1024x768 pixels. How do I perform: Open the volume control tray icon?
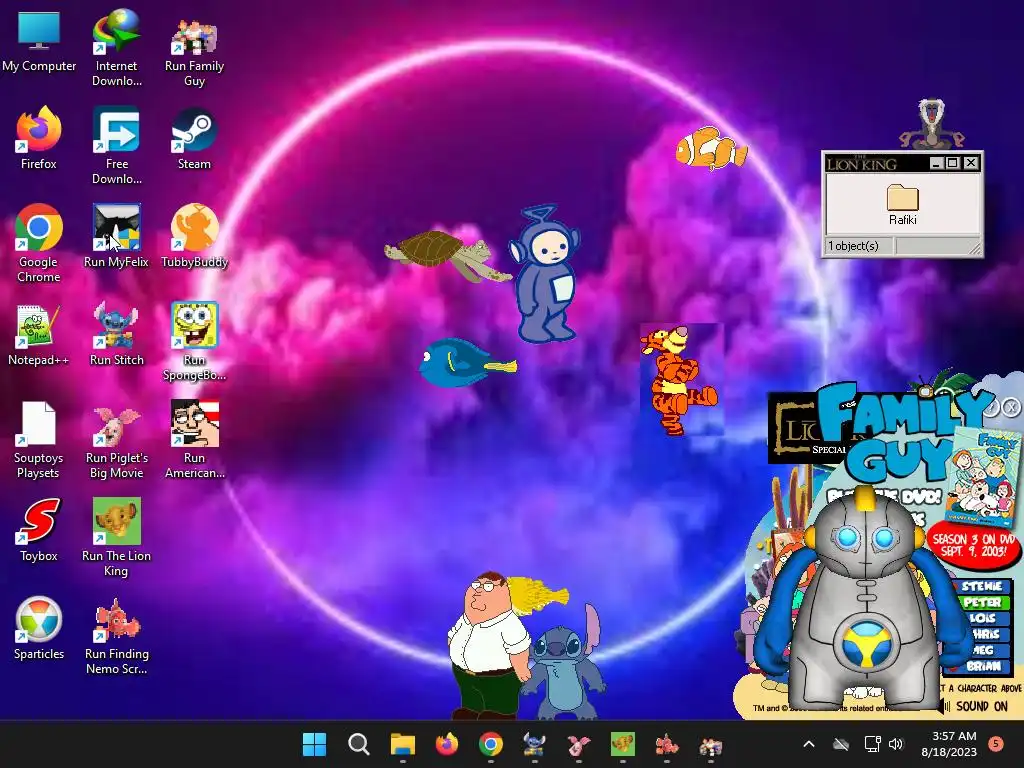(x=896, y=744)
